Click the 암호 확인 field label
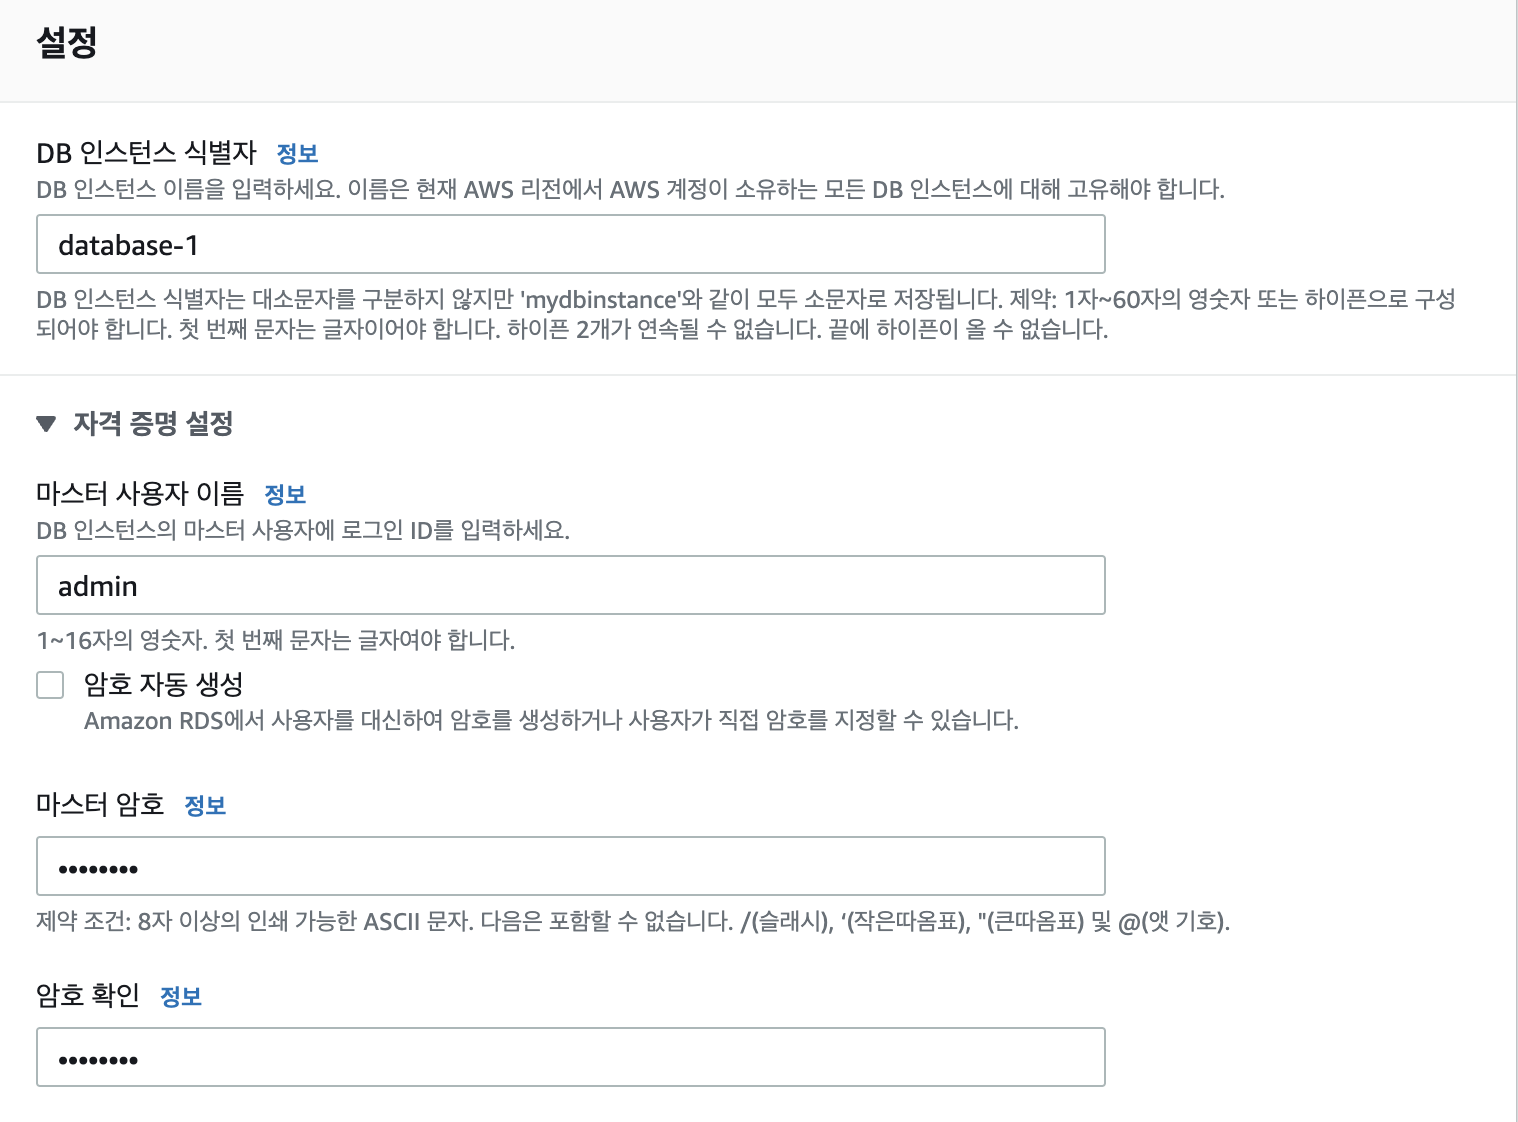This screenshot has width=1518, height=1122. pyautogui.click(x=88, y=996)
